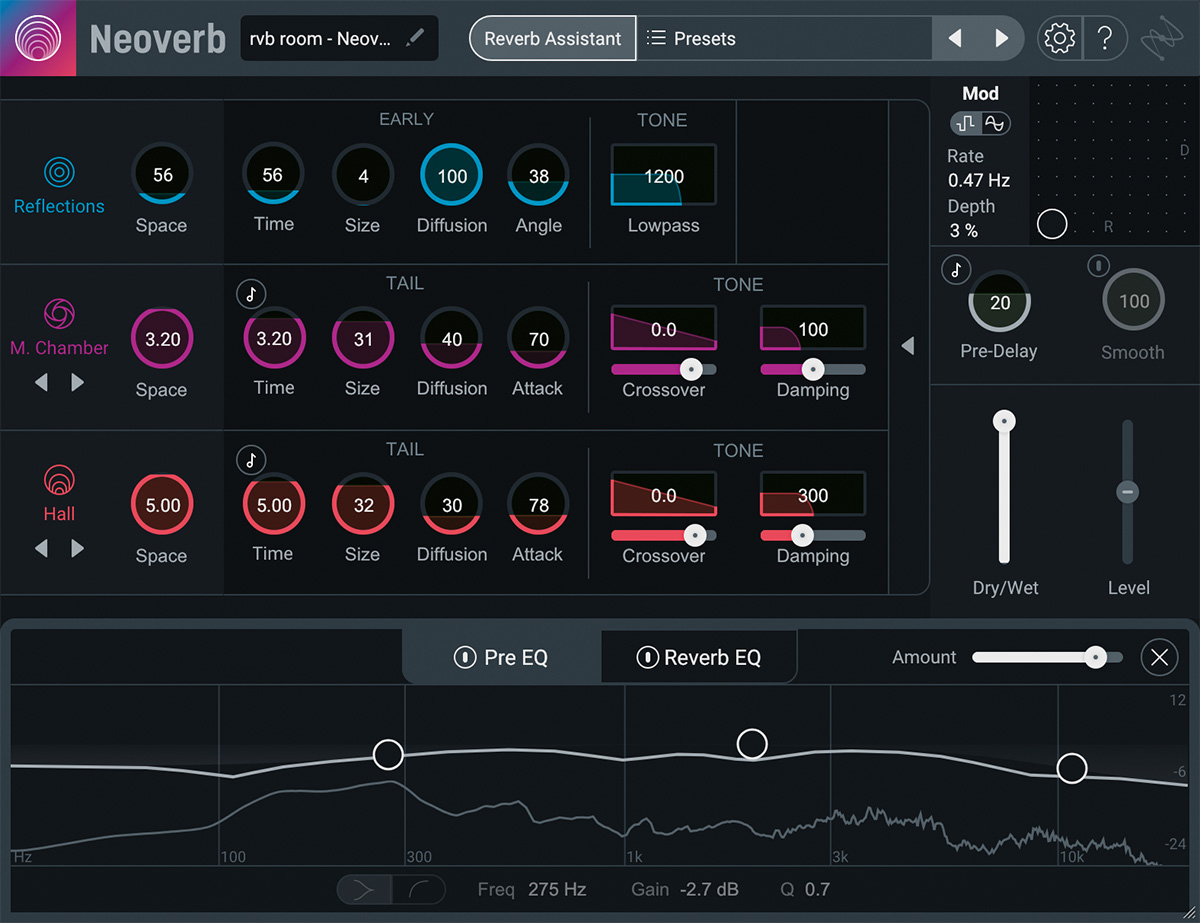
Task: Click the Q value 0.7
Action: pos(817,889)
